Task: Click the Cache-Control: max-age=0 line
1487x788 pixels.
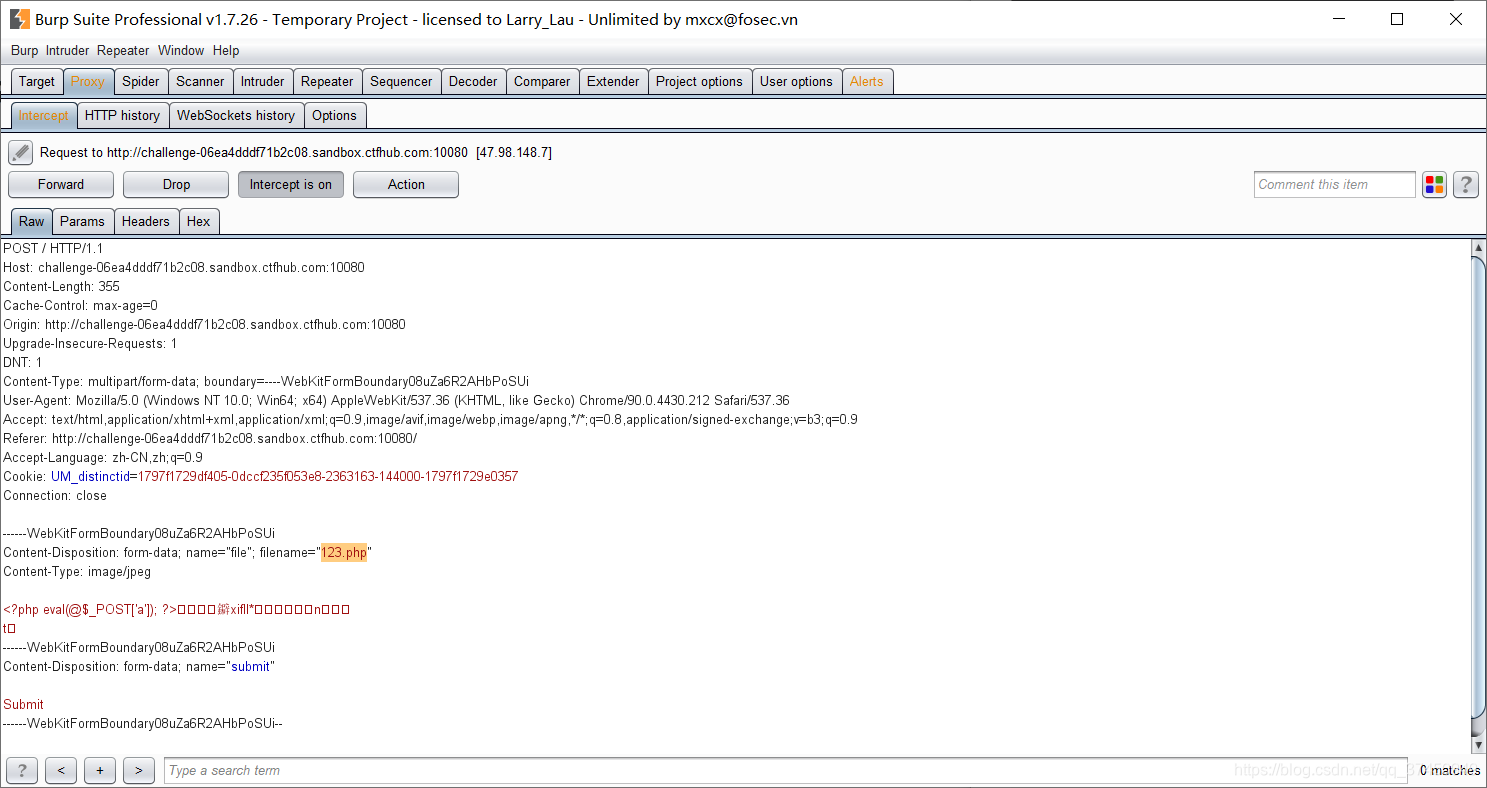Action: [x=80, y=305]
